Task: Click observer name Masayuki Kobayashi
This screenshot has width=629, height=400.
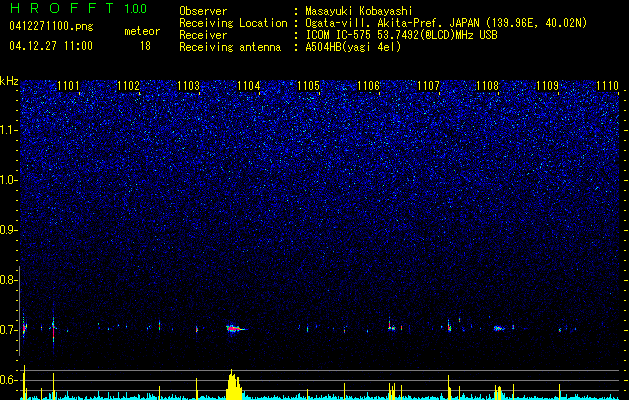Action: click(x=358, y=11)
